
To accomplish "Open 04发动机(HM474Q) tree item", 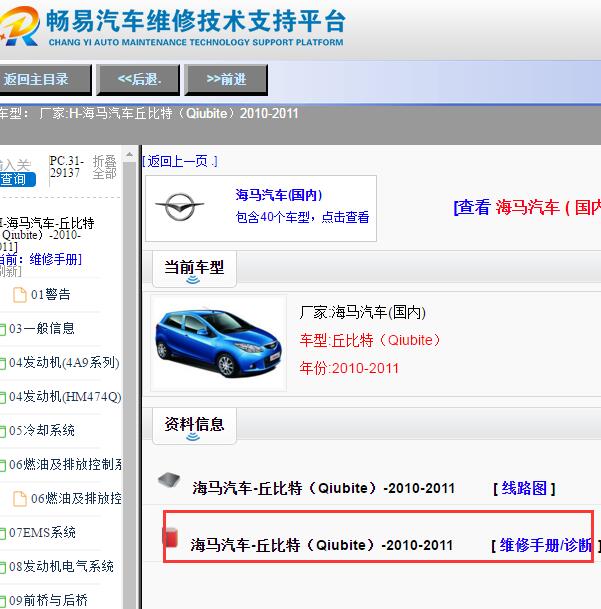I will pos(65,397).
